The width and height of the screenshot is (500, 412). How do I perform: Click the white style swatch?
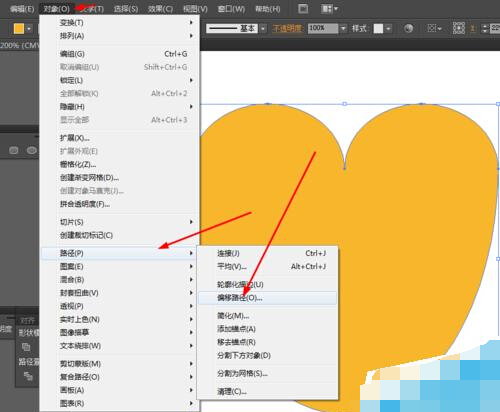point(378,29)
